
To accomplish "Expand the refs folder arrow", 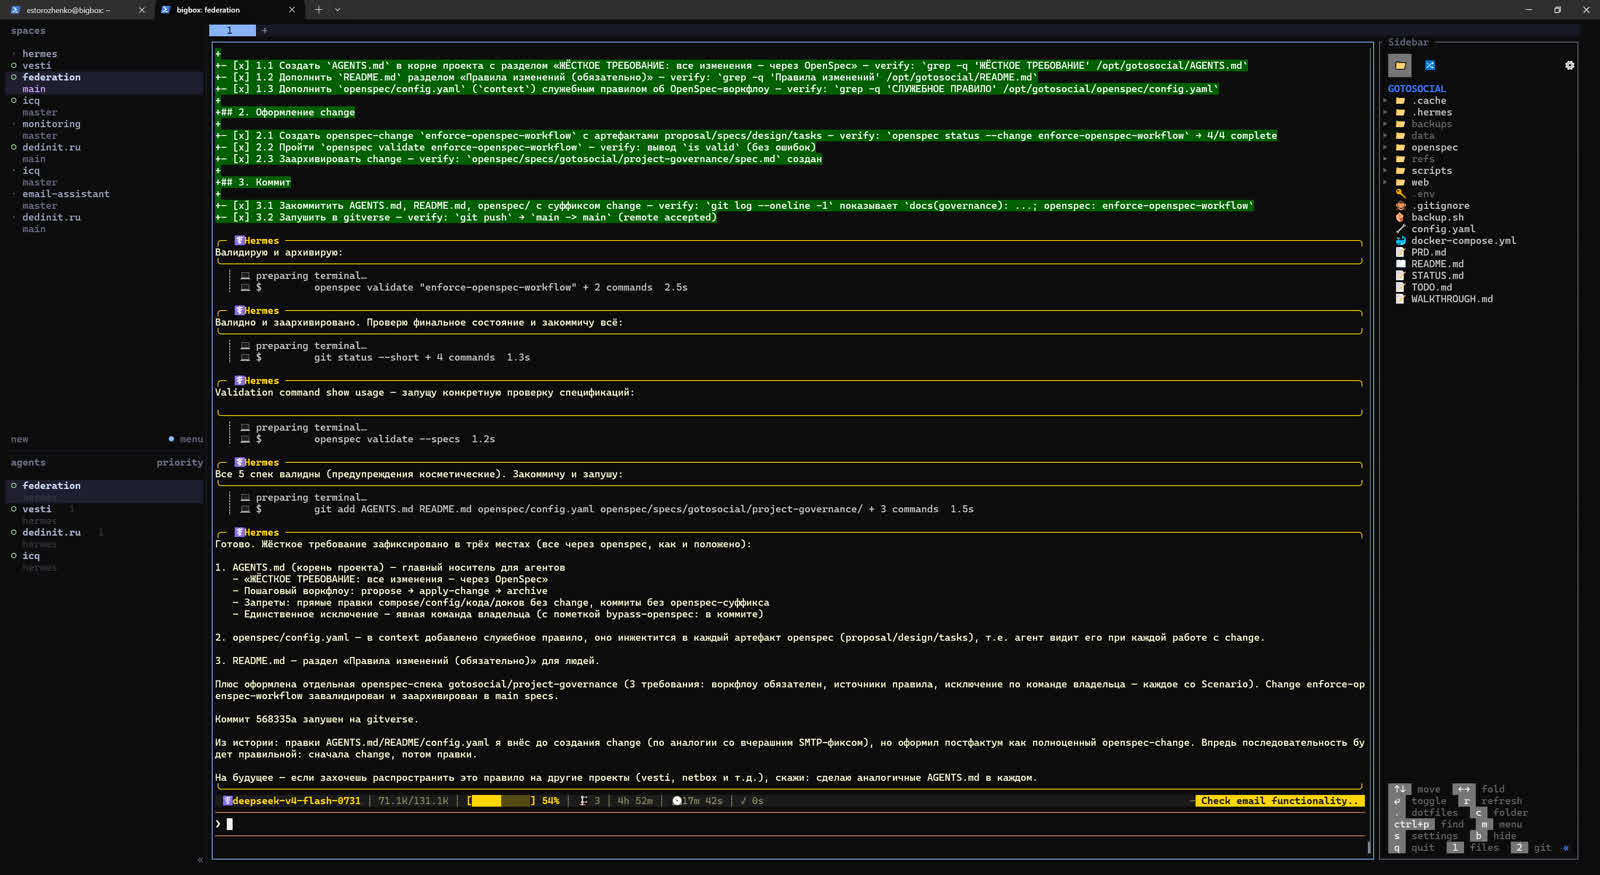I will [1386, 159].
